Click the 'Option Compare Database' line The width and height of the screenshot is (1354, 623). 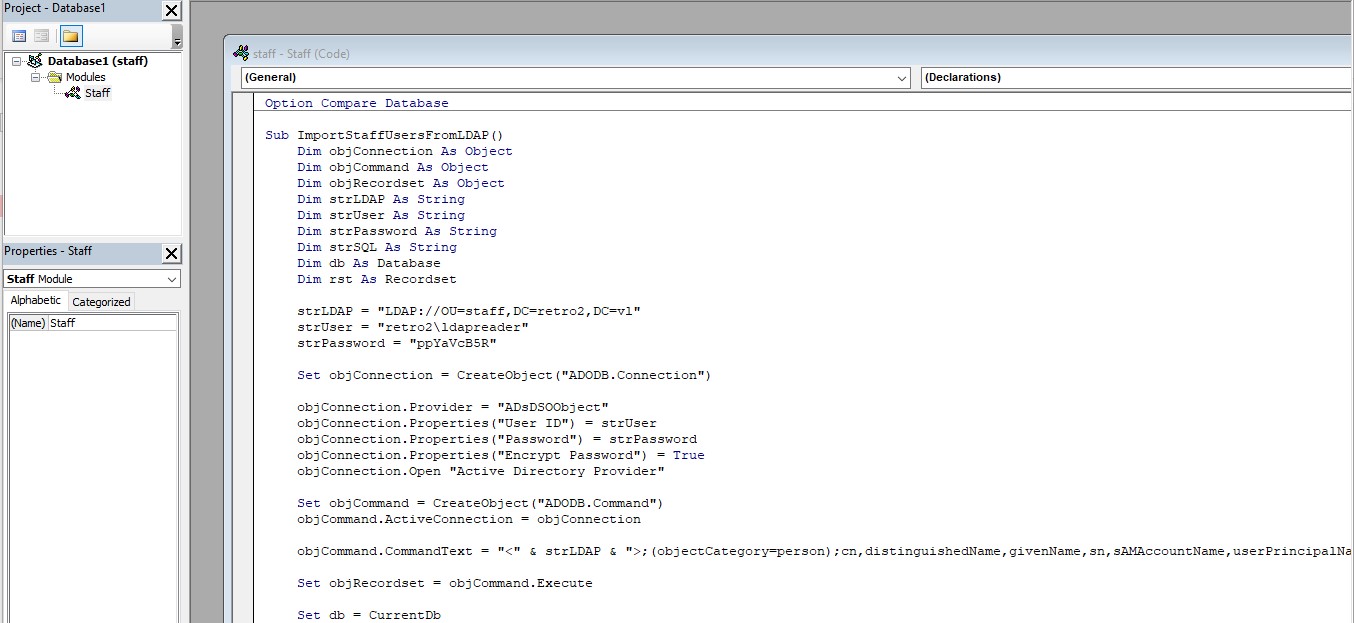(357, 103)
